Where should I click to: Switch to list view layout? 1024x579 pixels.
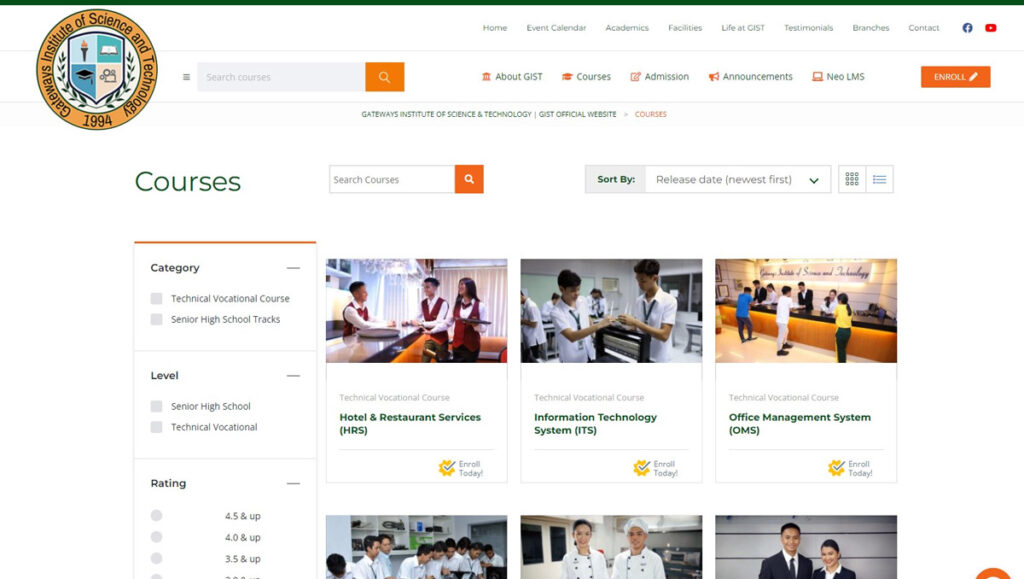point(880,180)
